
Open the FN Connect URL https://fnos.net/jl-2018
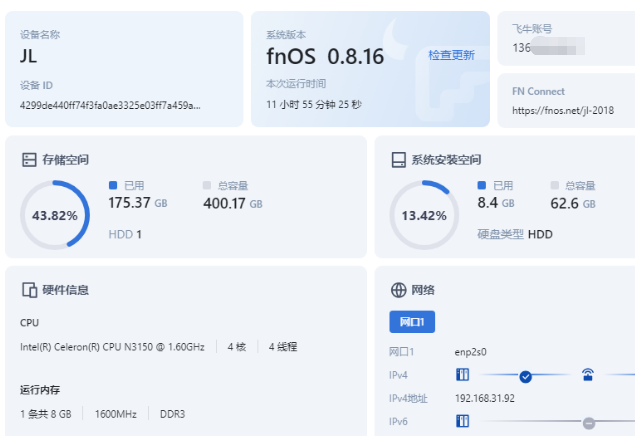[x=563, y=111]
